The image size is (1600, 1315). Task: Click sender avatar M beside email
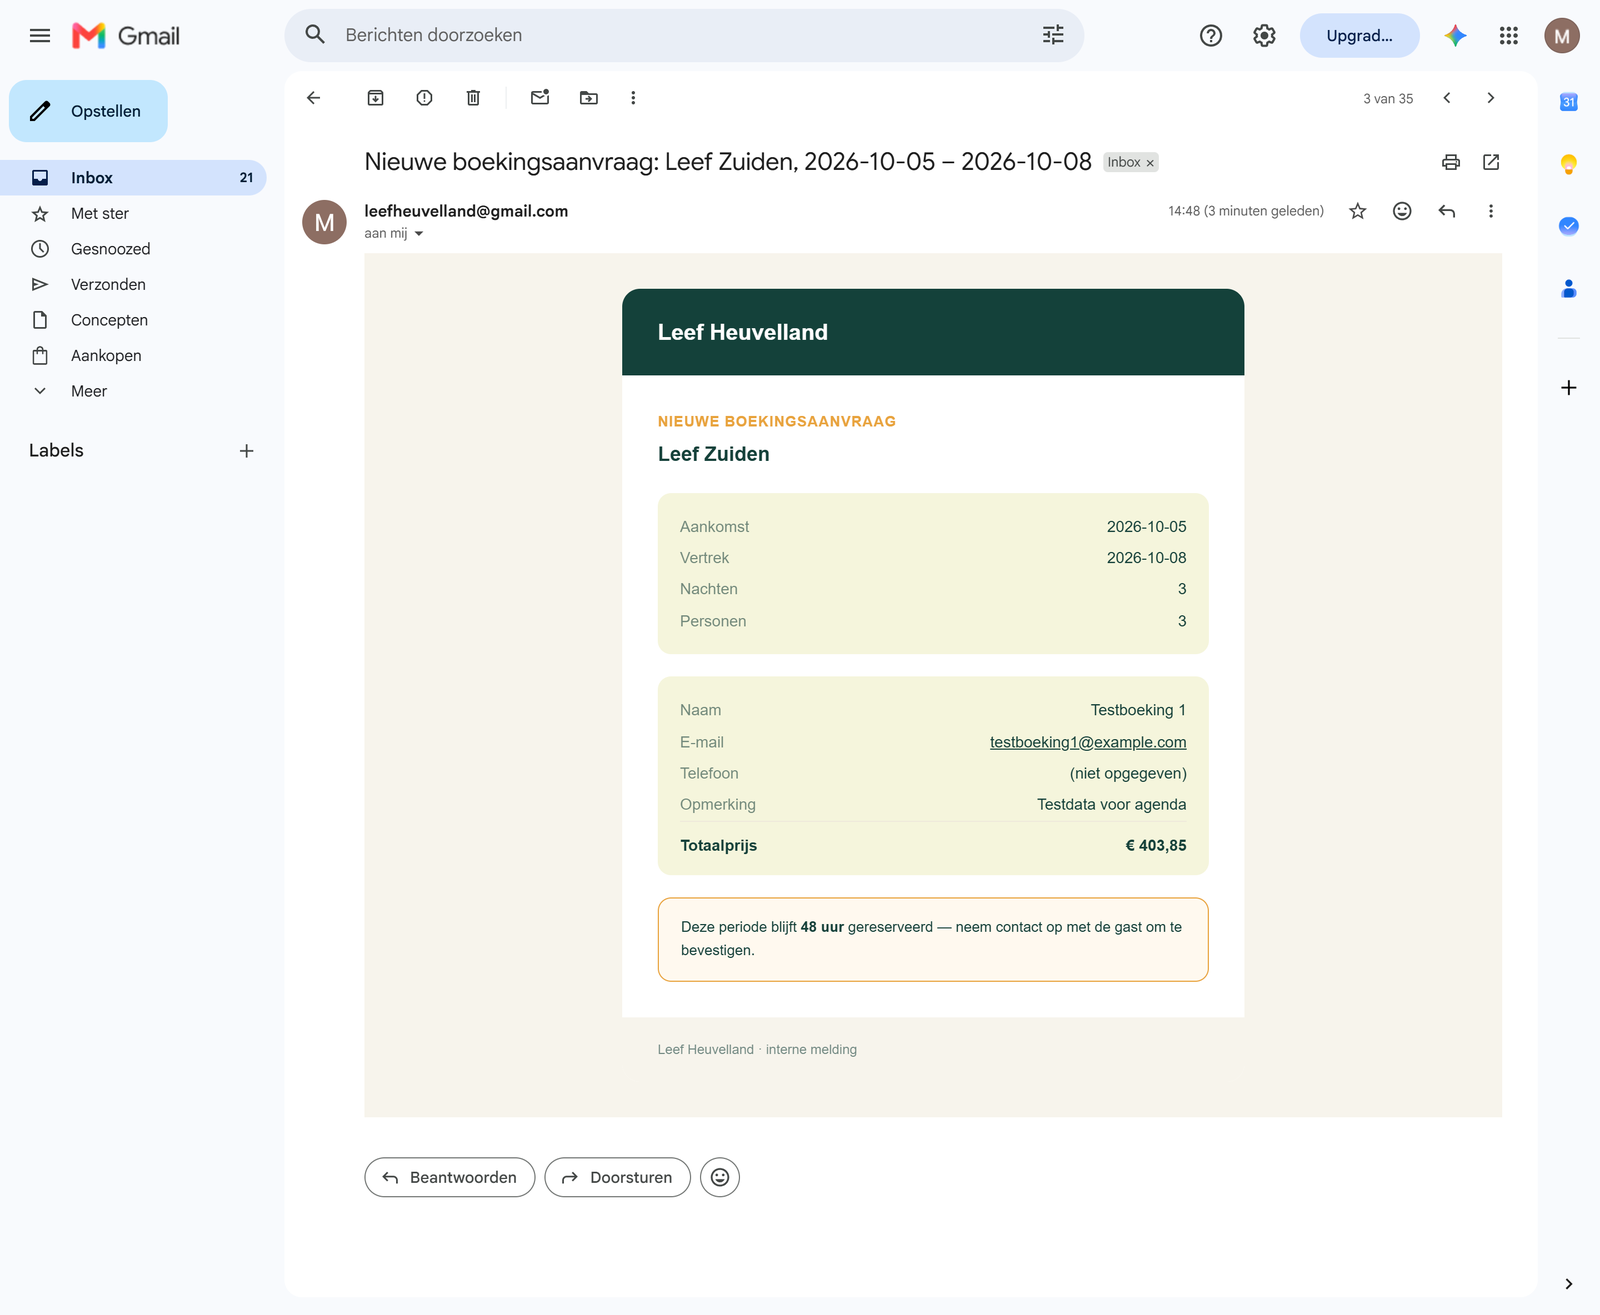tap(324, 222)
